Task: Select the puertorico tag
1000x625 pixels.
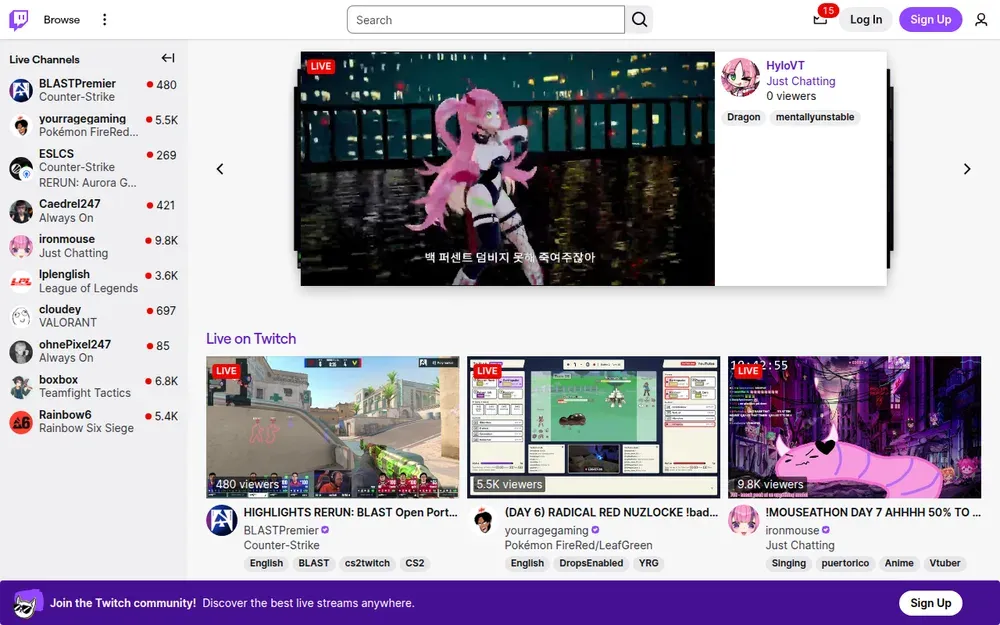Action: (x=845, y=563)
